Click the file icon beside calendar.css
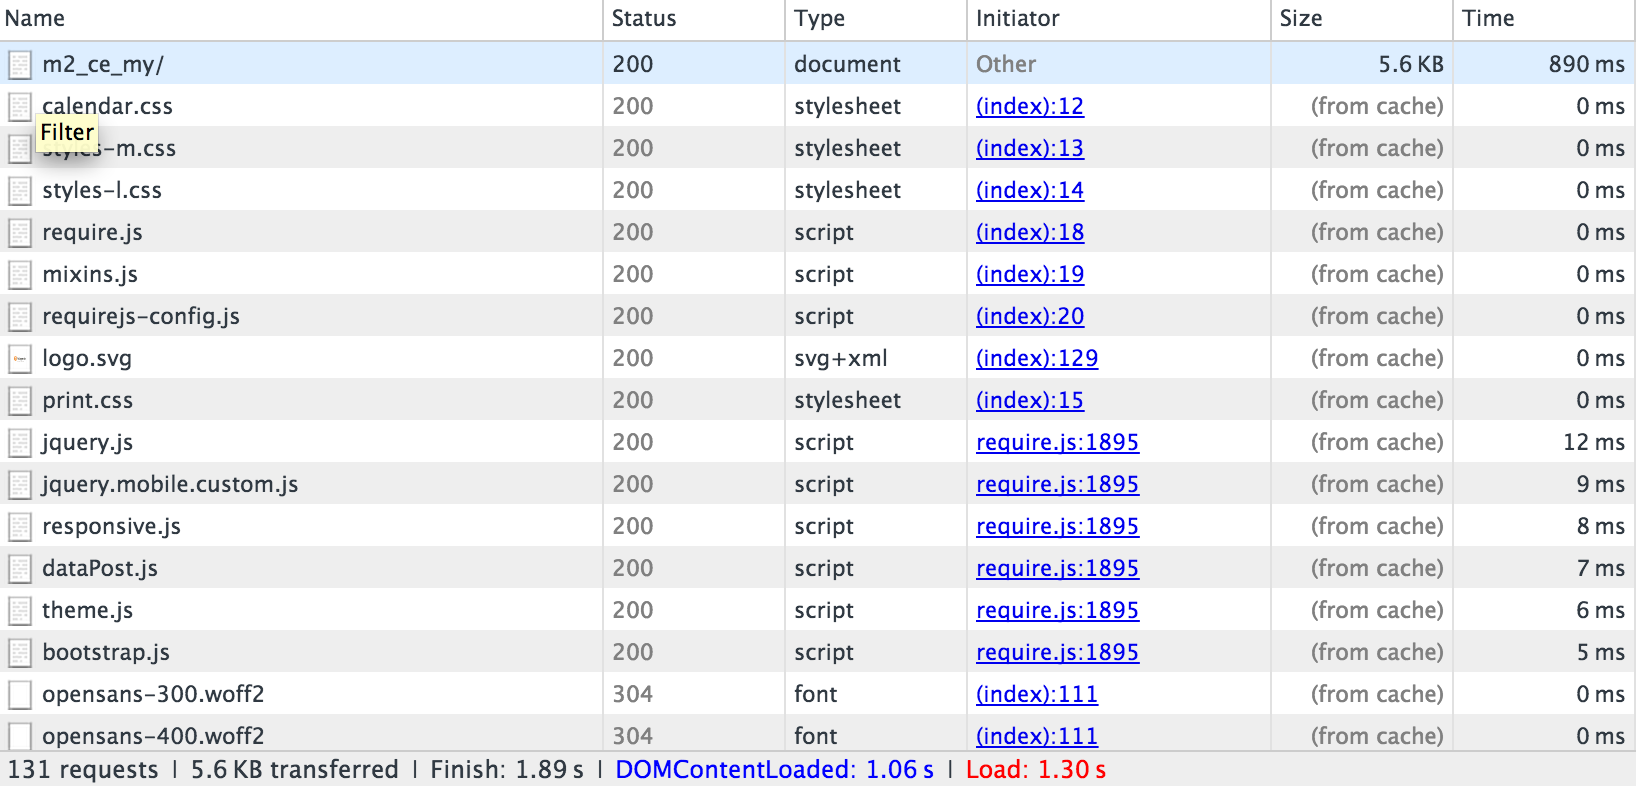Viewport: 1636px width, 786px height. [20, 107]
